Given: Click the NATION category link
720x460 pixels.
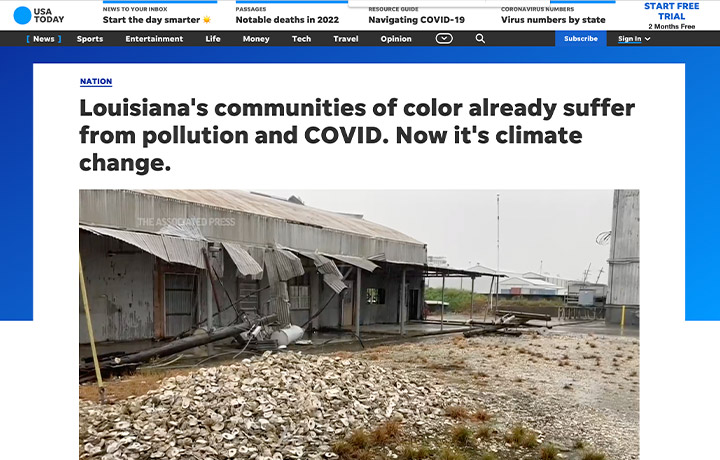Looking at the screenshot, I should coord(96,81).
